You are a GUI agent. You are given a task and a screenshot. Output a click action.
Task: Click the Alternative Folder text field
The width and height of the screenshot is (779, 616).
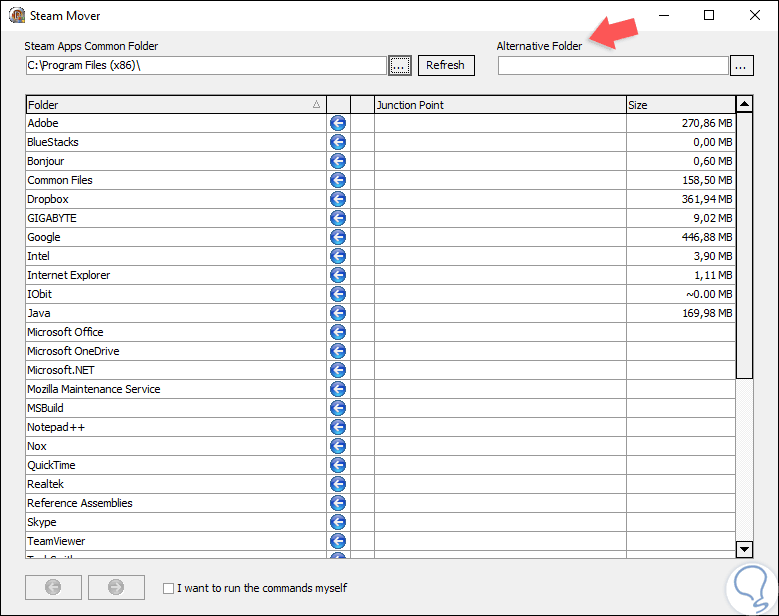pos(613,66)
